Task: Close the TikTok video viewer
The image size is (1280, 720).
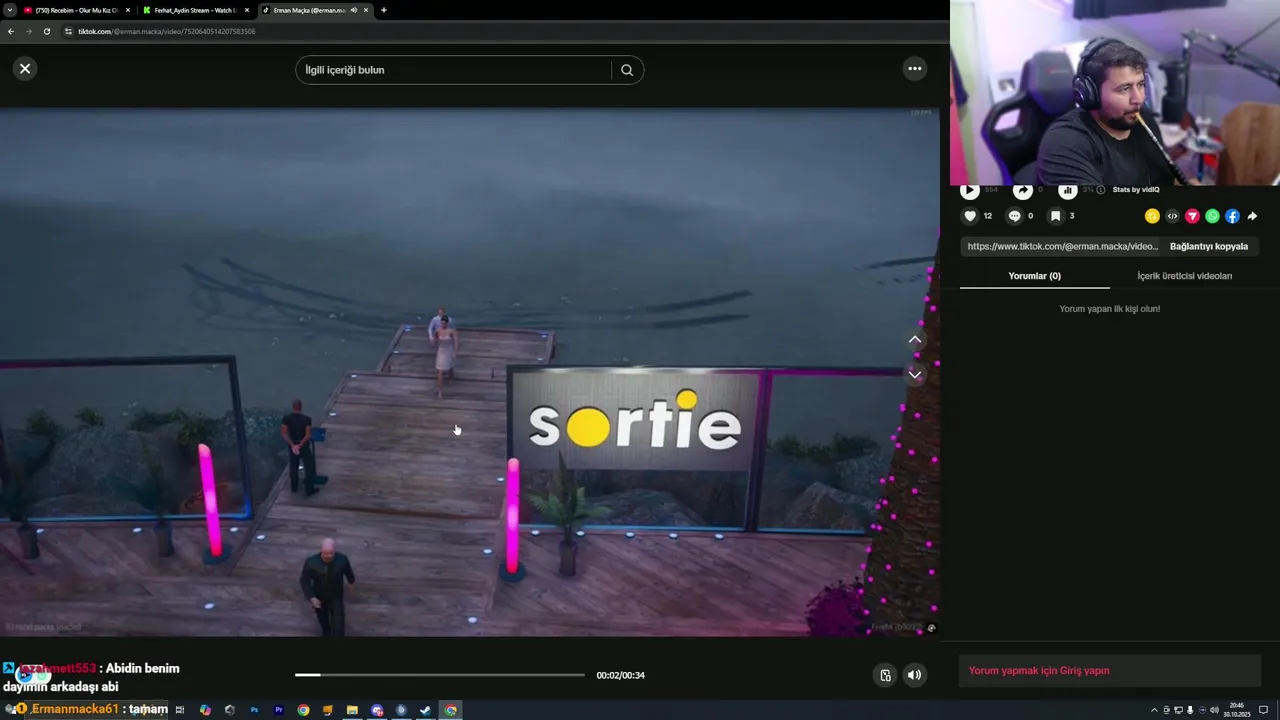Action: (x=25, y=68)
